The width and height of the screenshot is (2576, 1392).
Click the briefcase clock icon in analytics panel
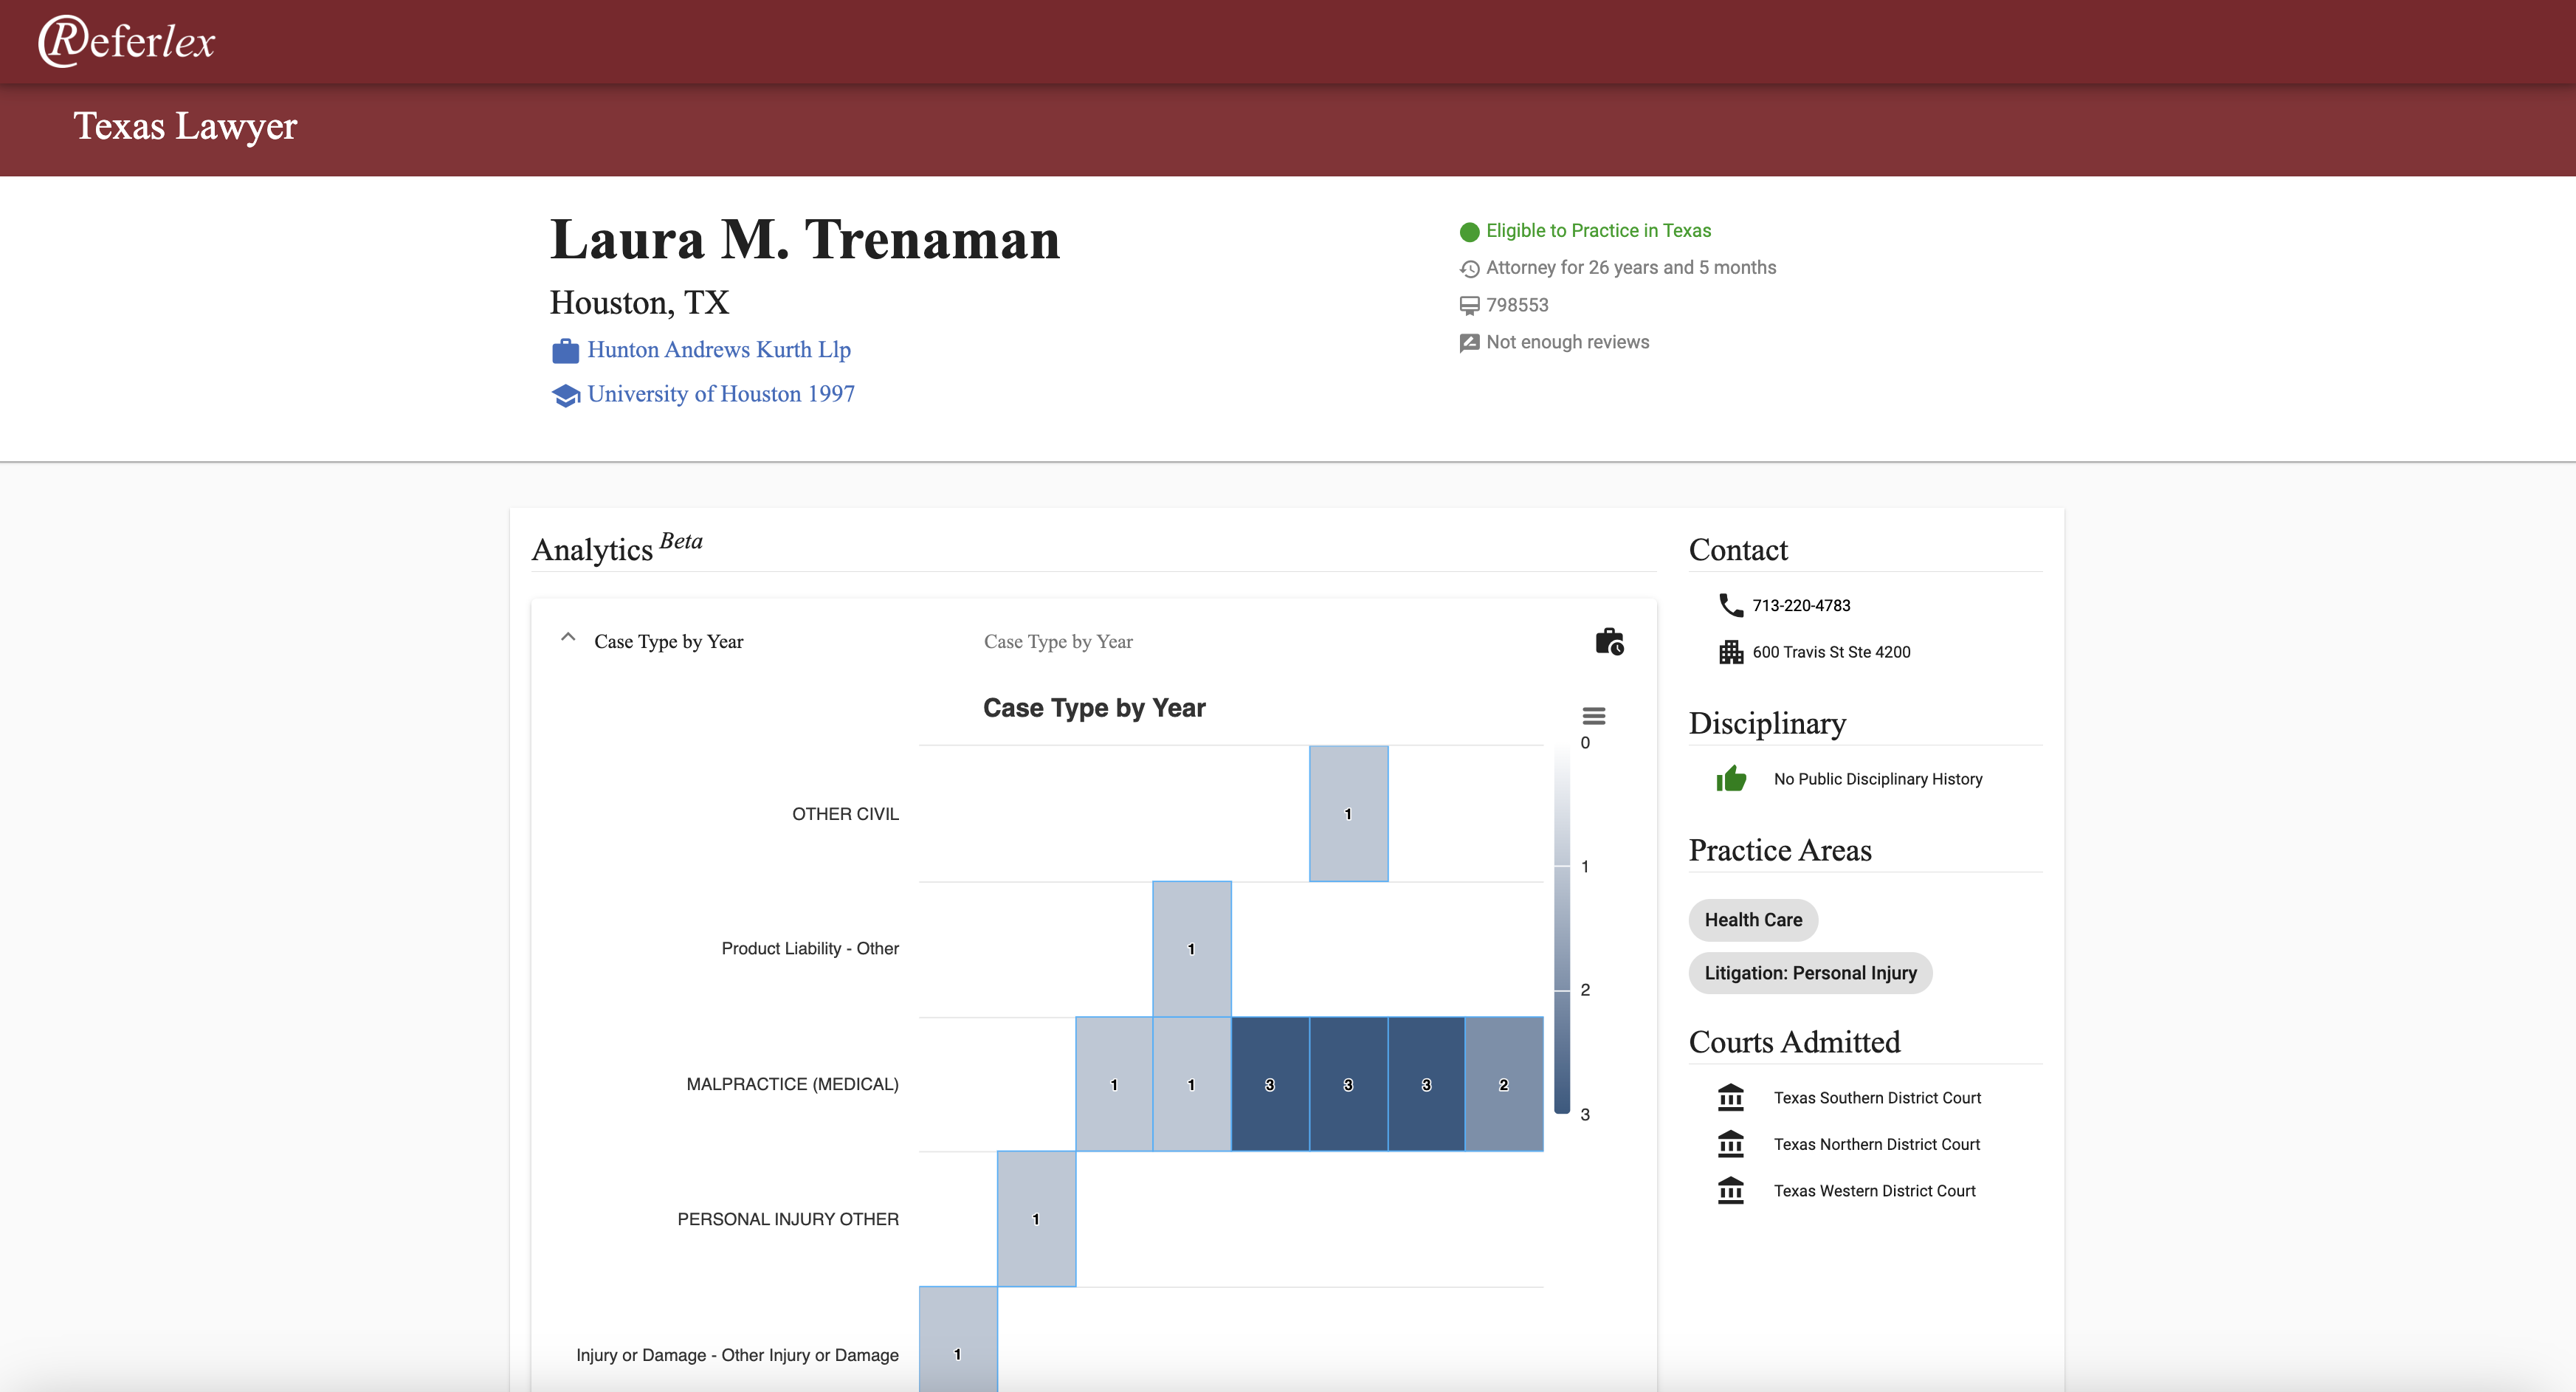1609,641
